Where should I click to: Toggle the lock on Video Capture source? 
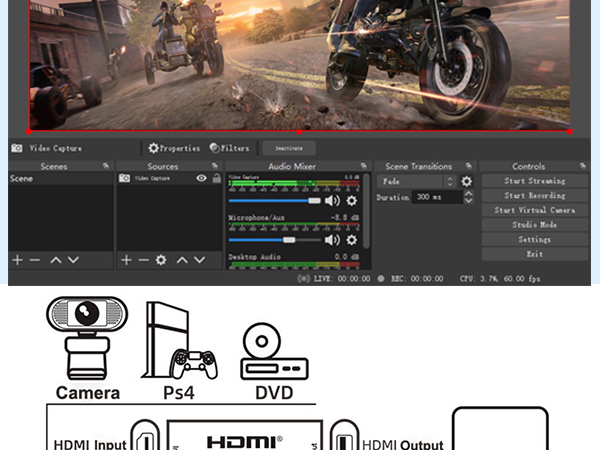[217, 178]
